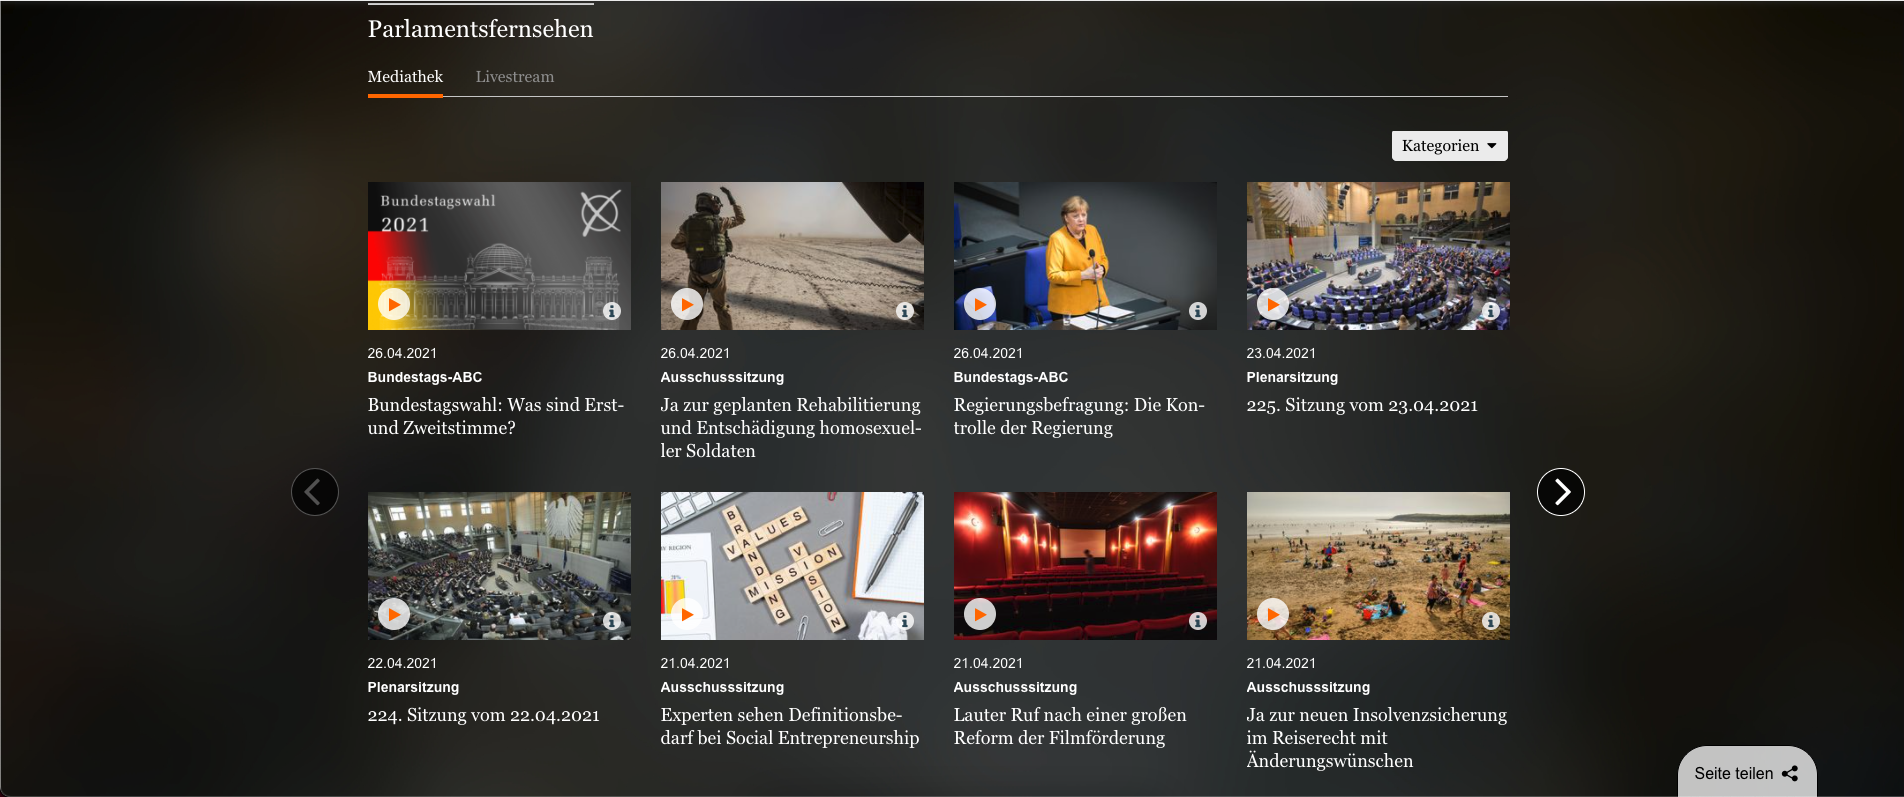Image resolution: width=1904 pixels, height=797 pixels.
Task: Click Ausschusssitzung label under cinema video
Action: coord(1015,687)
